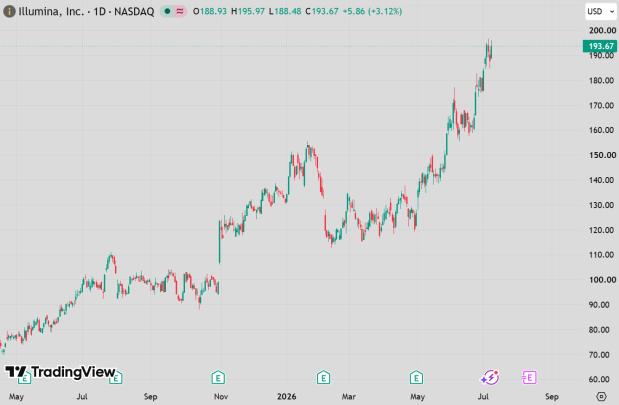Image resolution: width=619 pixels, height=405 pixels.
Task: Click the close value C193.67 in header
Action: (322, 11)
